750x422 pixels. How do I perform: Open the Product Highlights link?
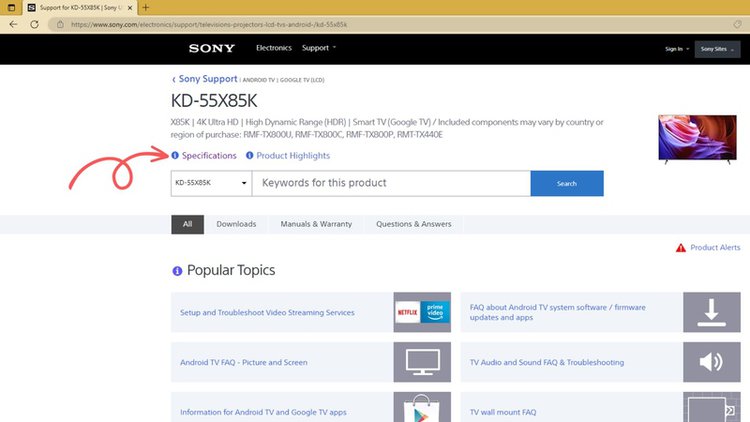[x=293, y=155]
